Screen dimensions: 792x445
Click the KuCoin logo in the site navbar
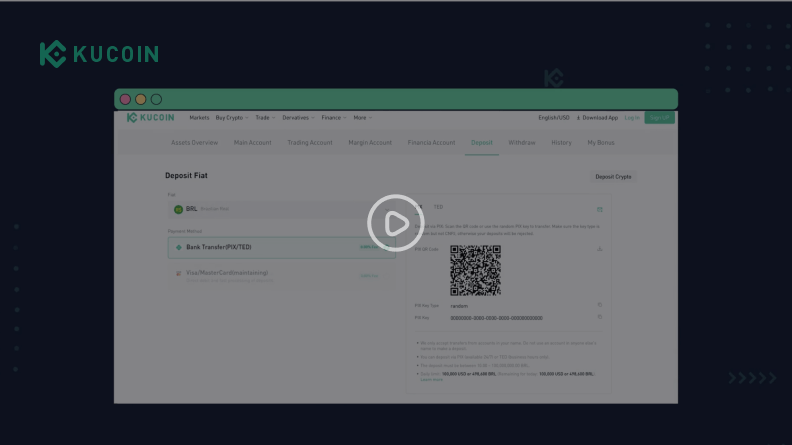click(151, 118)
